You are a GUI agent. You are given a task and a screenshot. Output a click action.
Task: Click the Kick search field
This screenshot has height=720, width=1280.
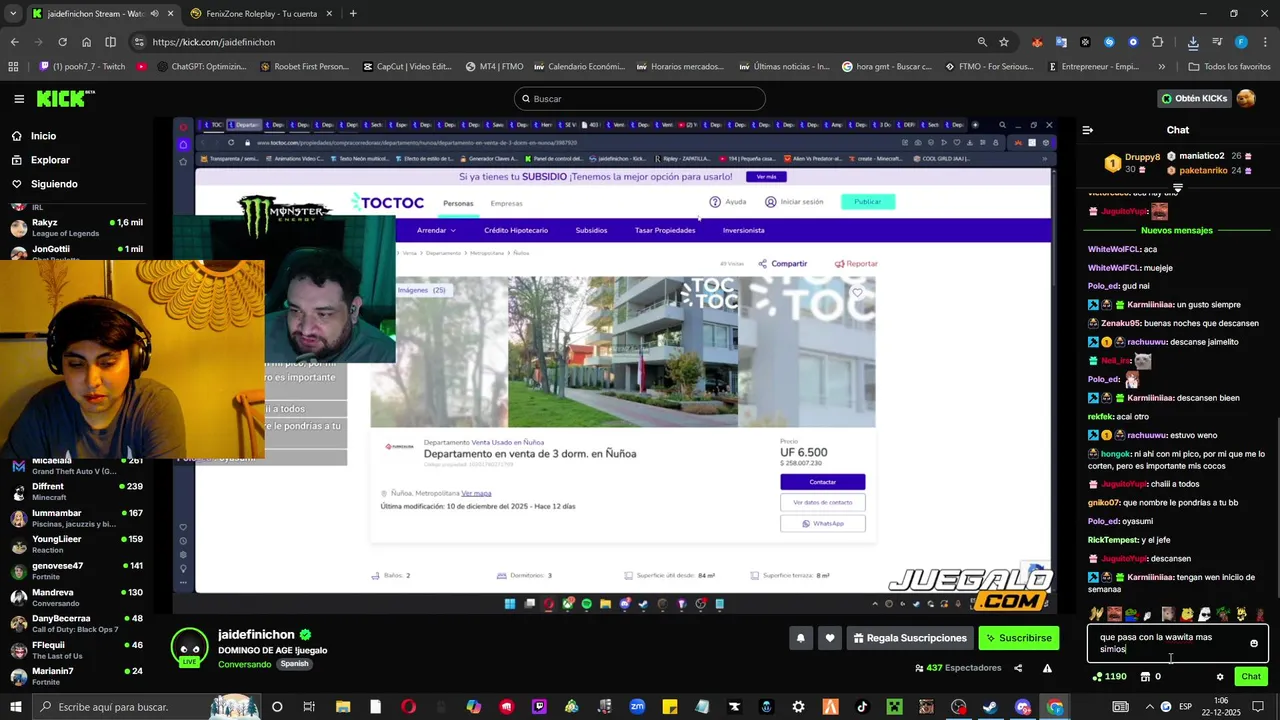640,99
